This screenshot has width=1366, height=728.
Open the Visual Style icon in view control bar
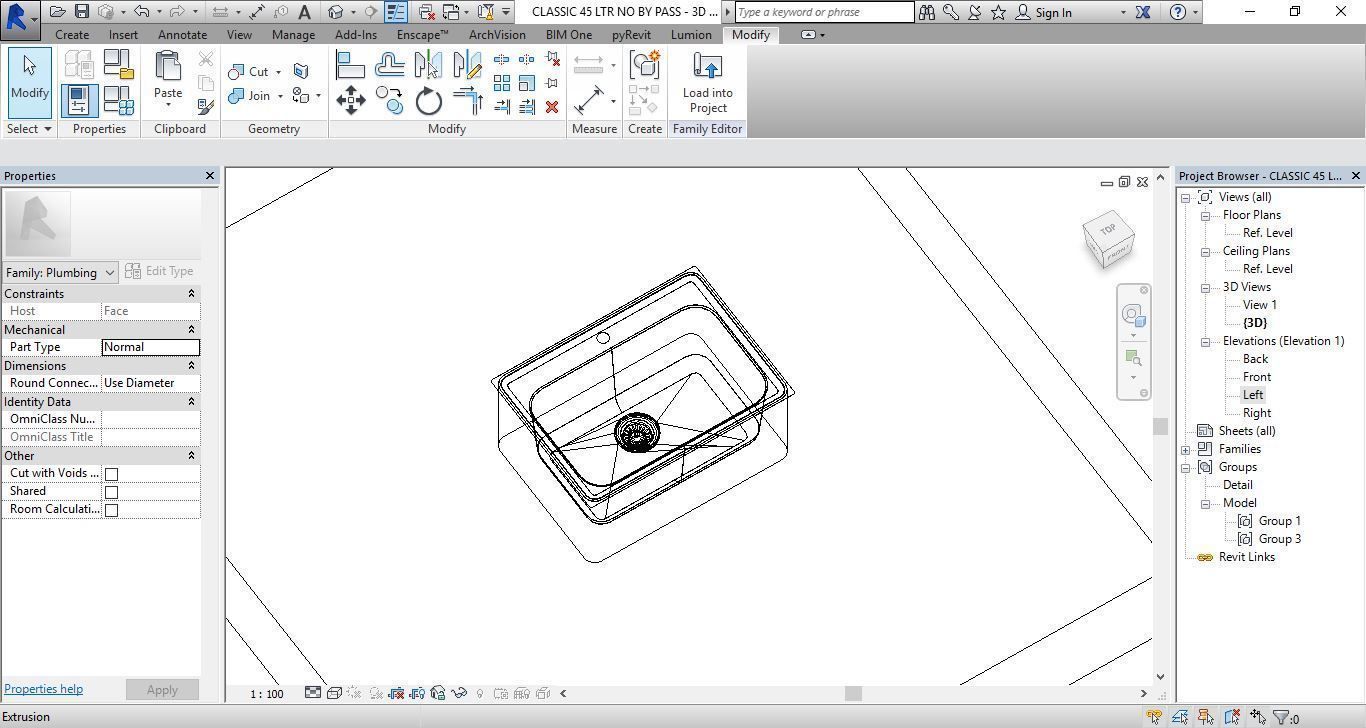pos(334,693)
